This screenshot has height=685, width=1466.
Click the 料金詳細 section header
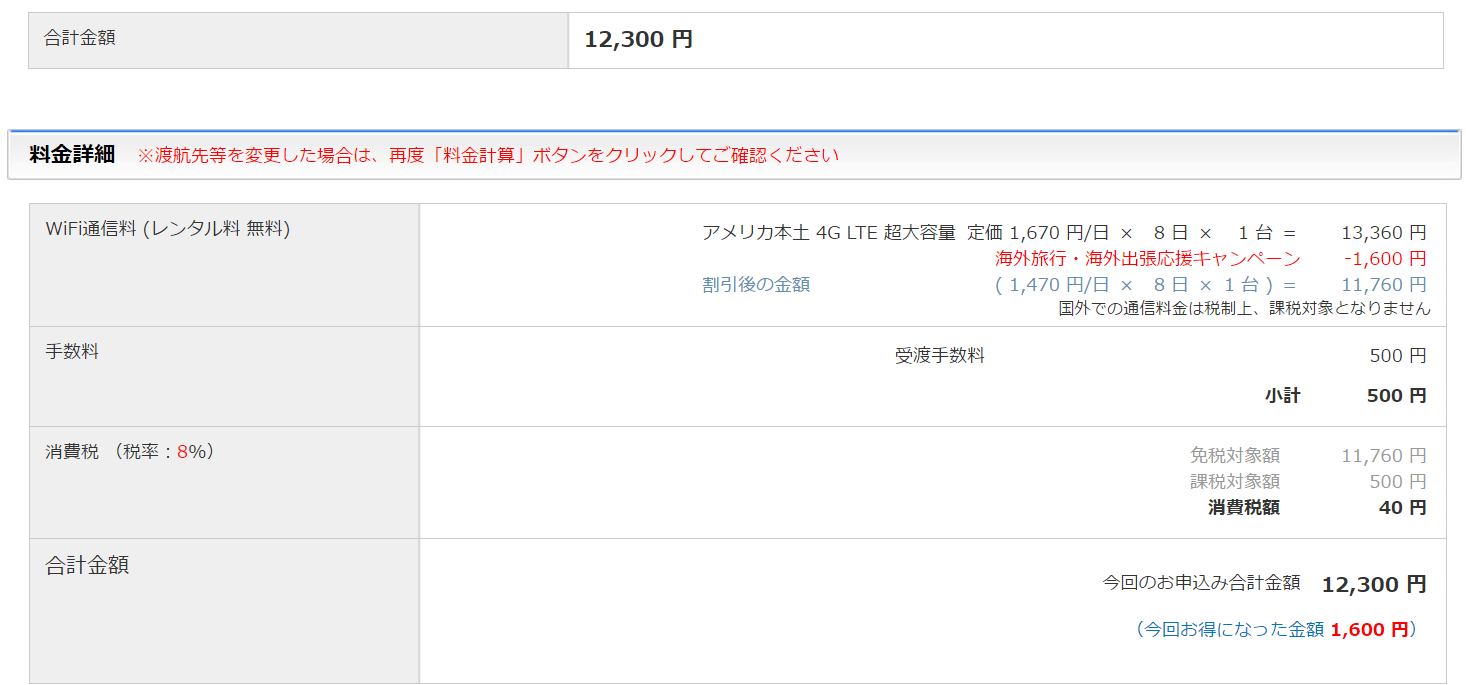point(72,155)
